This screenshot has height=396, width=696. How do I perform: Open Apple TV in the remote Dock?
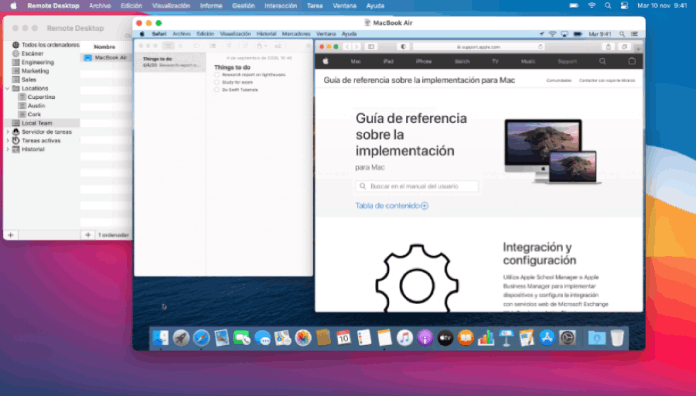tap(445, 338)
